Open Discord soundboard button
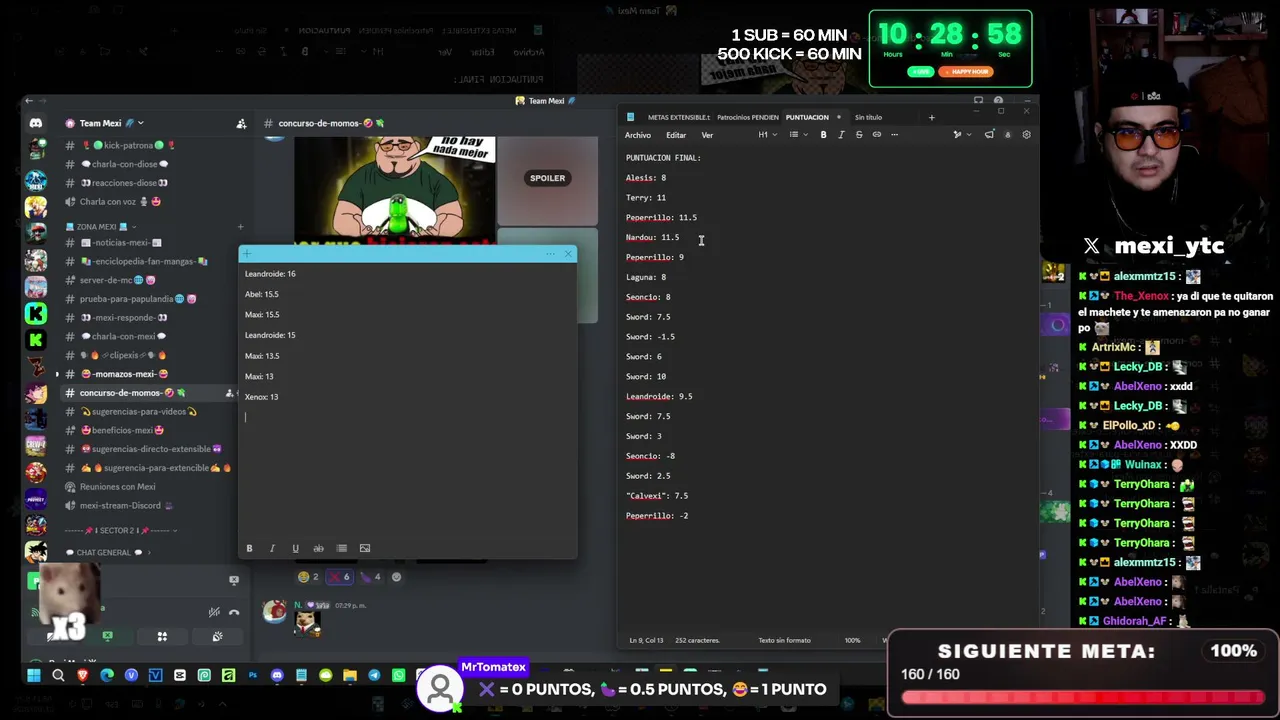The height and width of the screenshot is (720, 1280). pyautogui.click(x=217, y=636)
